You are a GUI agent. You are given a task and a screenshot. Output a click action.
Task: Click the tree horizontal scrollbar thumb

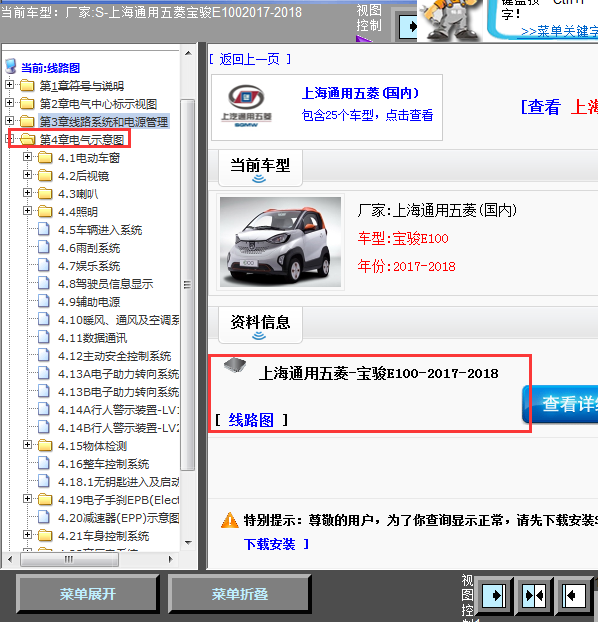tap(69, 559)
